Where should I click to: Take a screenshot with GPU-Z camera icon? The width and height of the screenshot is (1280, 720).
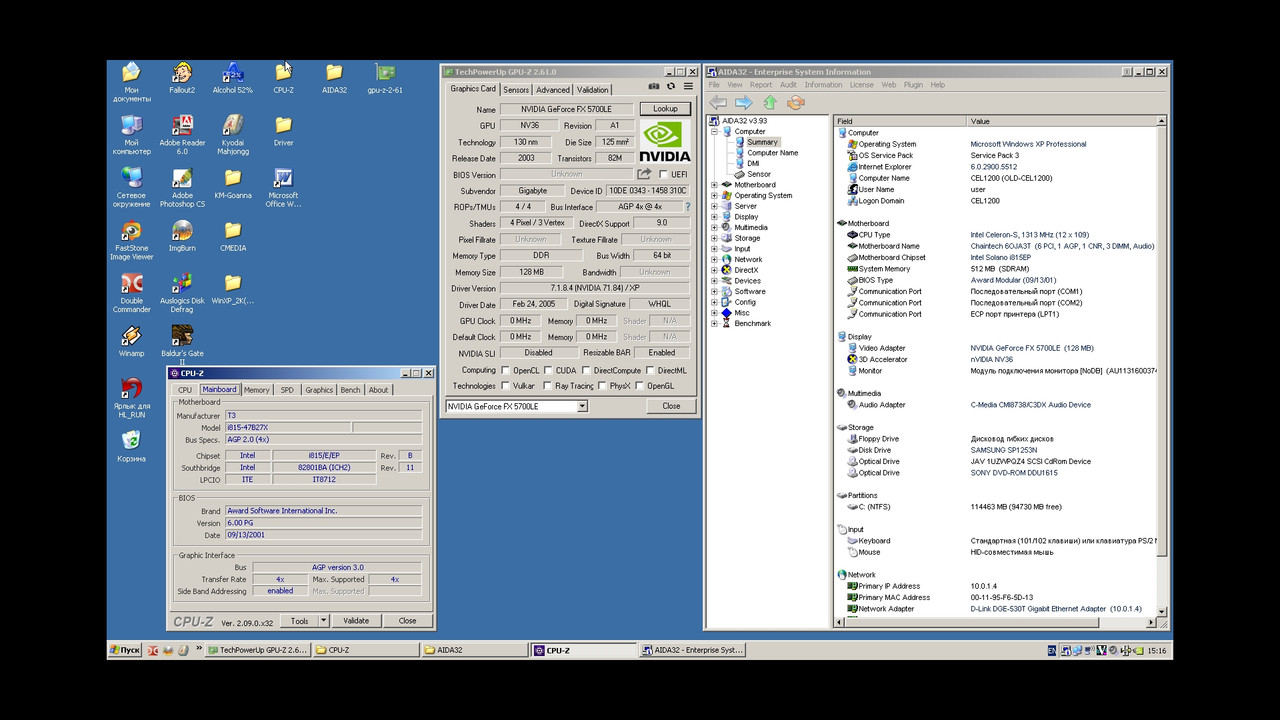(x=653, y=86)
